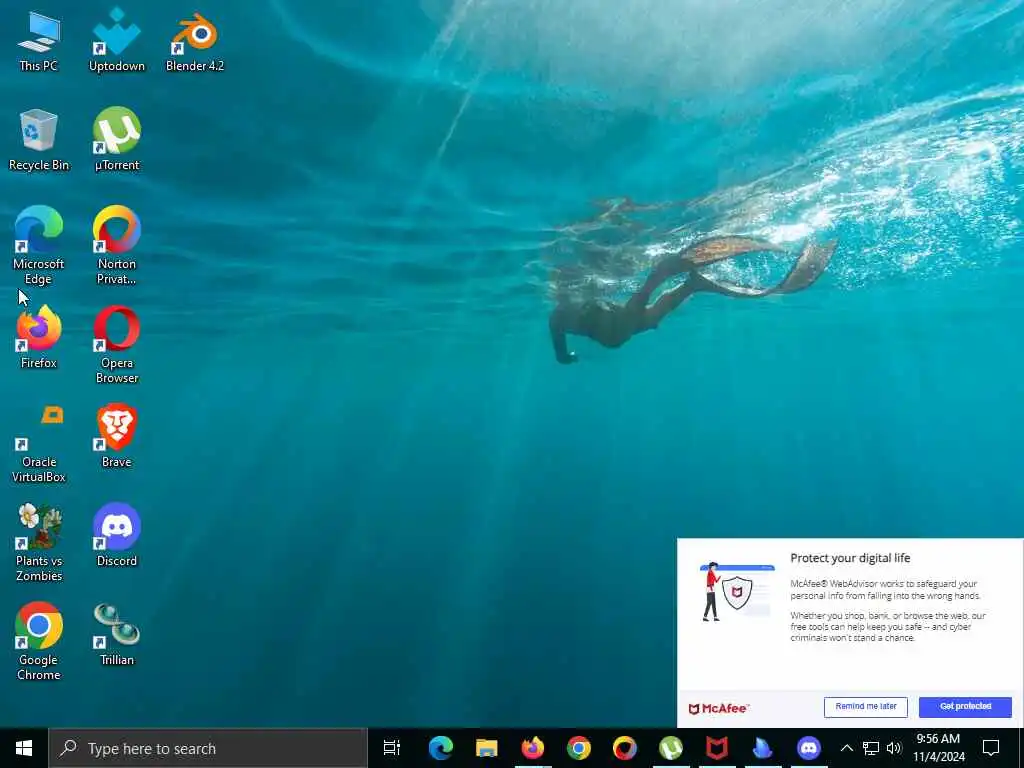Open µTorrent from the taskbar

671,748
